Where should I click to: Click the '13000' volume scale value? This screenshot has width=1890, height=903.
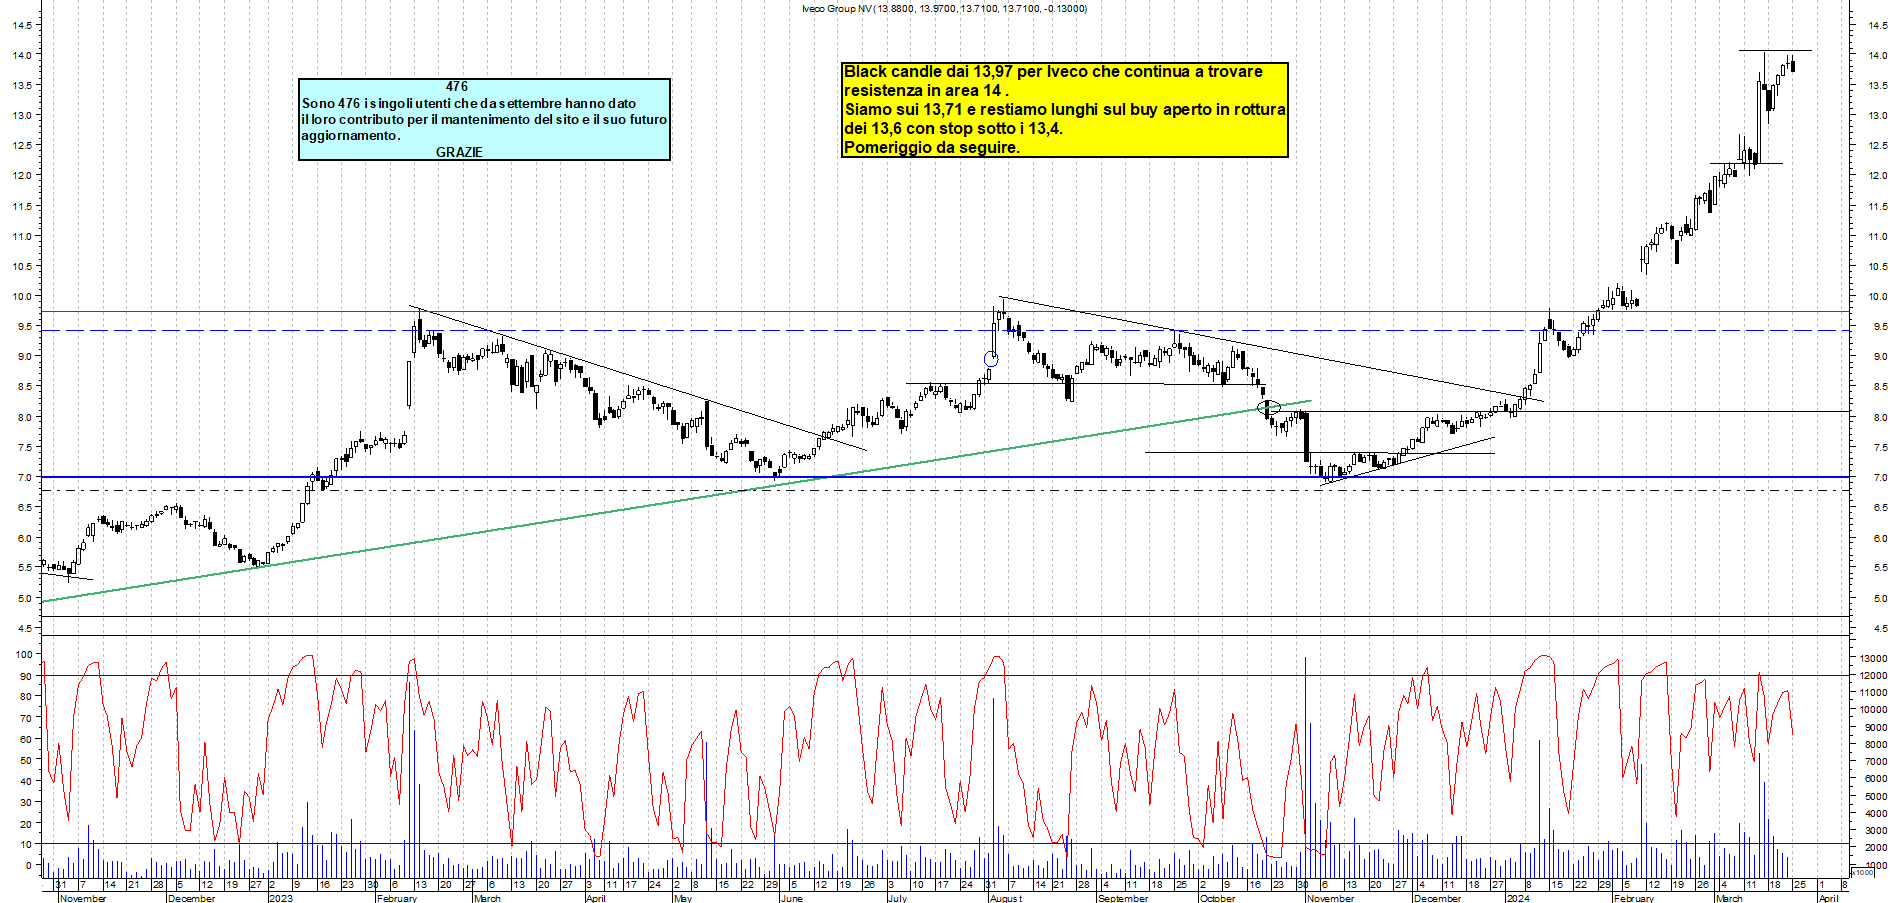coord(1872,658)
